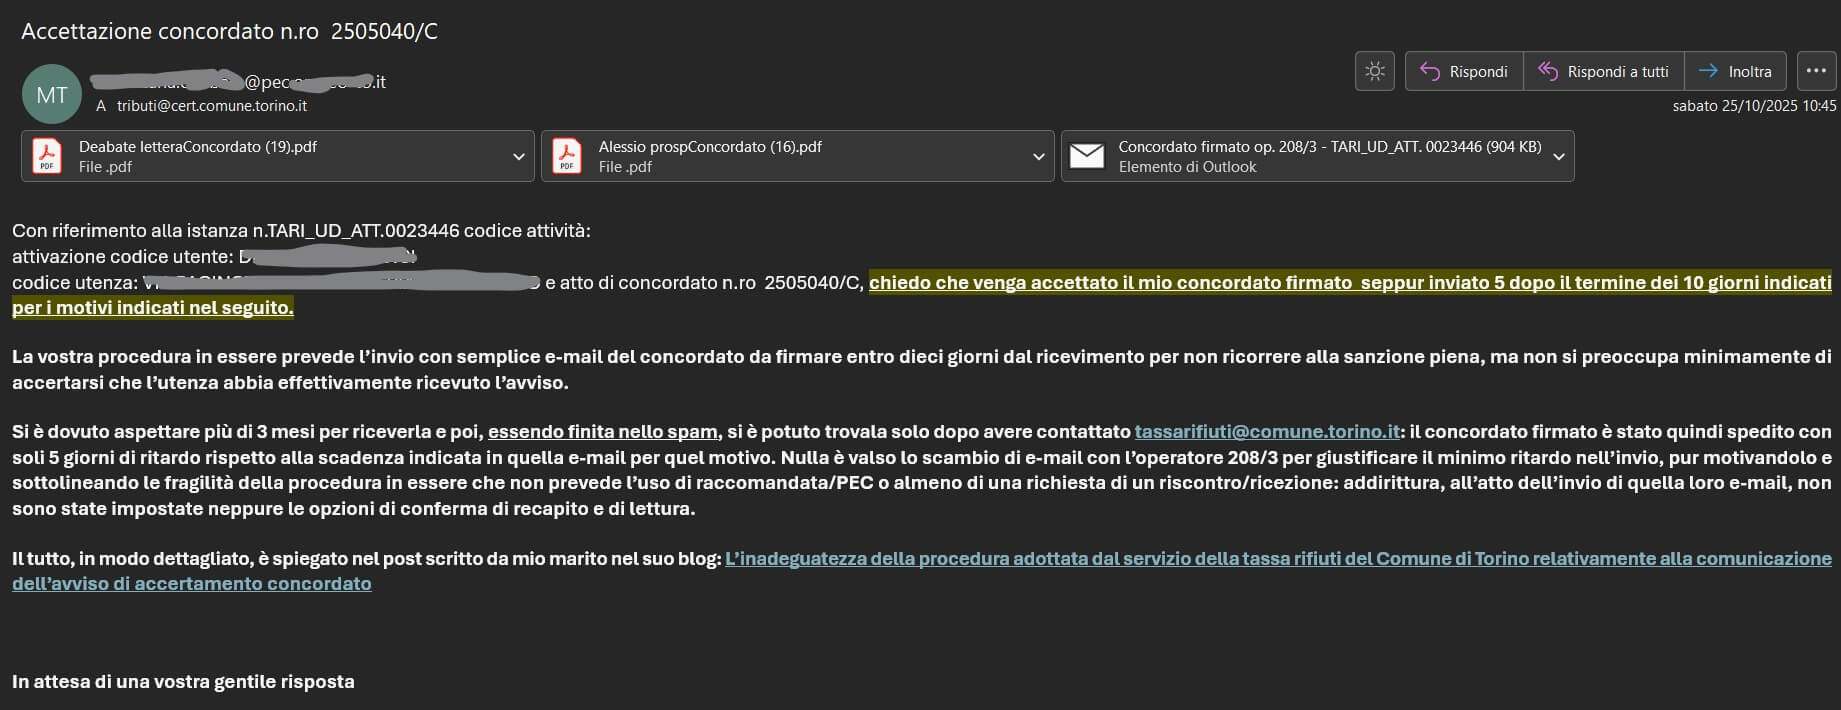Click the subject line Accettazione concordato n.ro 2505040/C
The width and height of the screenshot is (1841, 710).
pyautogui.click(x=229, y=31)
